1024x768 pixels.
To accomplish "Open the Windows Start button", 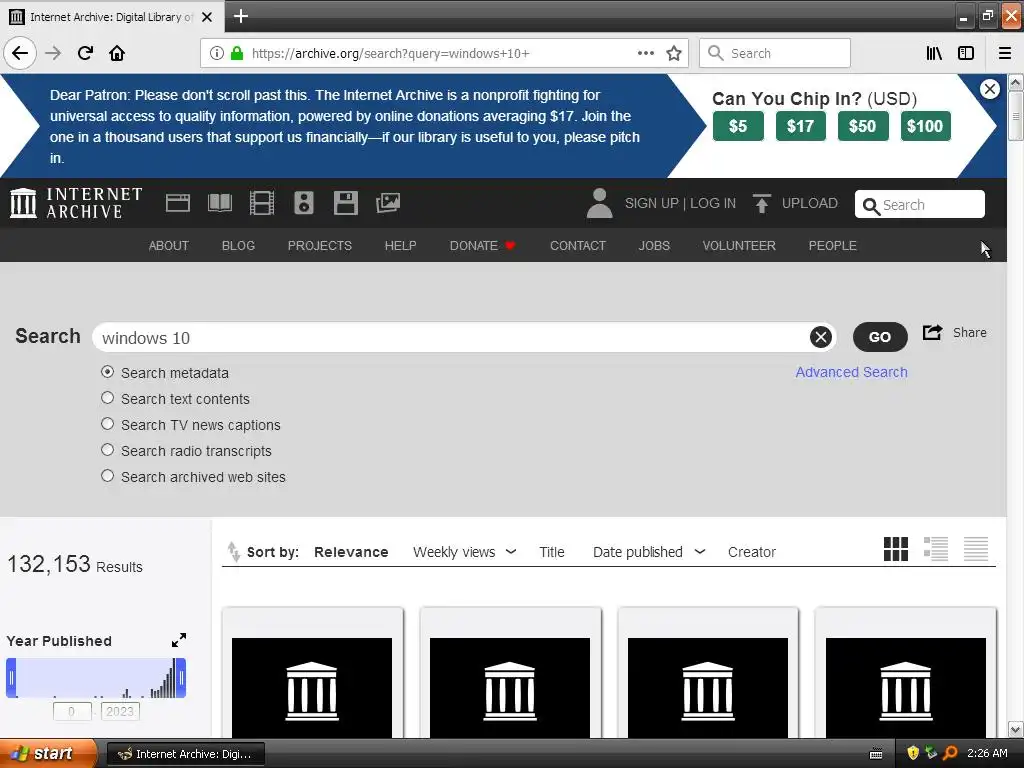I will click(x=48, y=753).
